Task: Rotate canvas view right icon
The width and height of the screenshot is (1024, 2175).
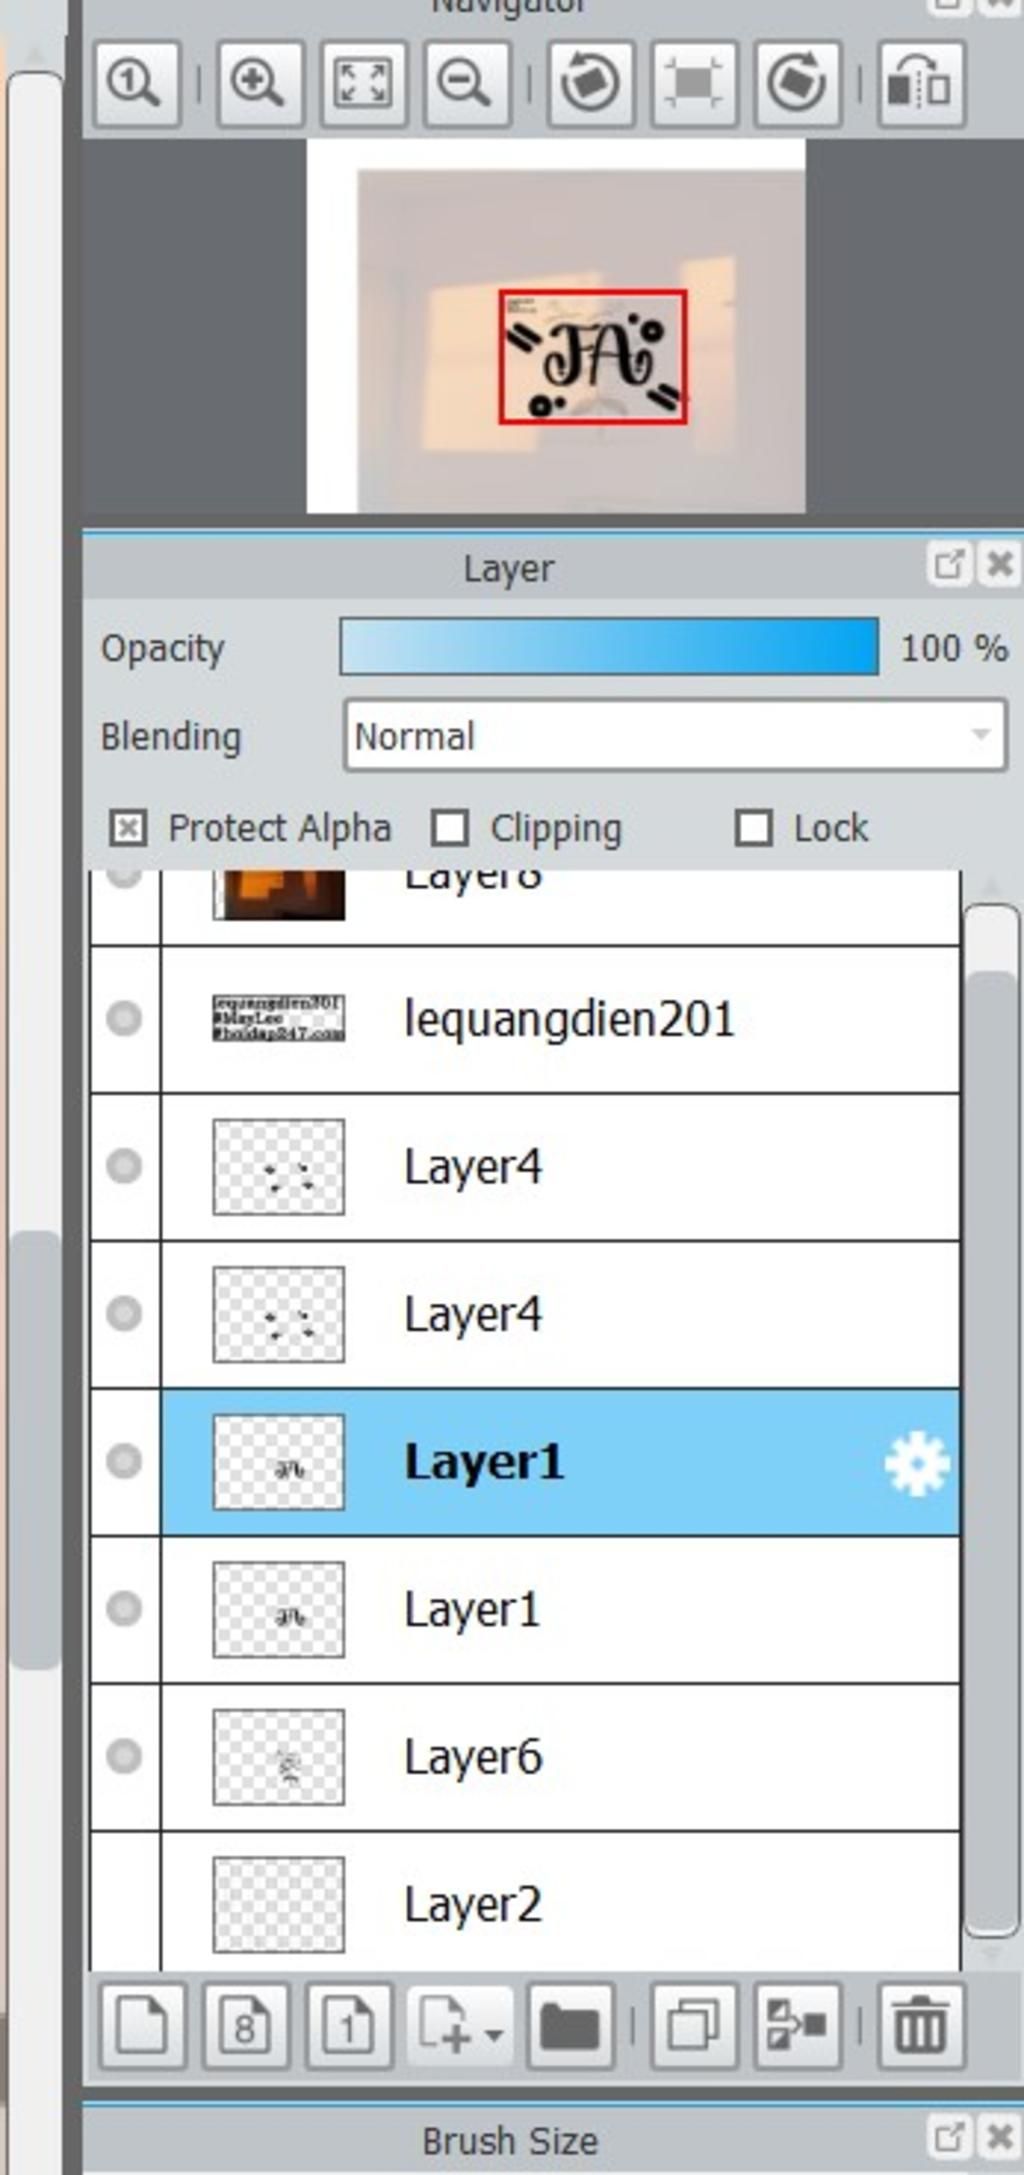Action: [x=797, y=84]
